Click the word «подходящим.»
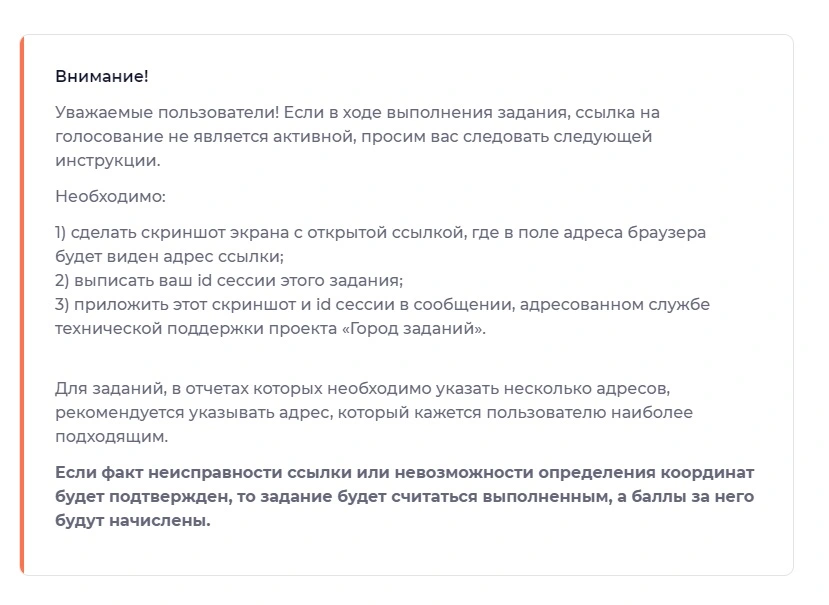This screenshot has width=829, height=605. click(x=112, y=437)
